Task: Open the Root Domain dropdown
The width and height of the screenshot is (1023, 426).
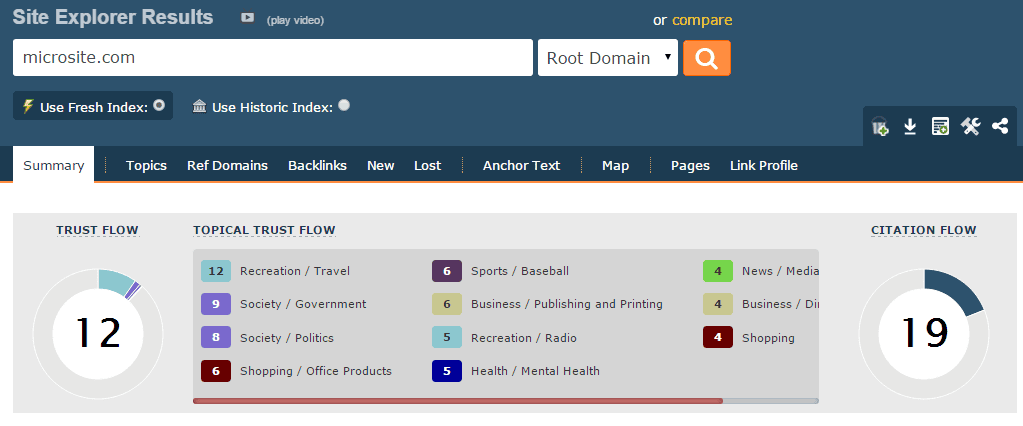Action: (x=608, y=58)
